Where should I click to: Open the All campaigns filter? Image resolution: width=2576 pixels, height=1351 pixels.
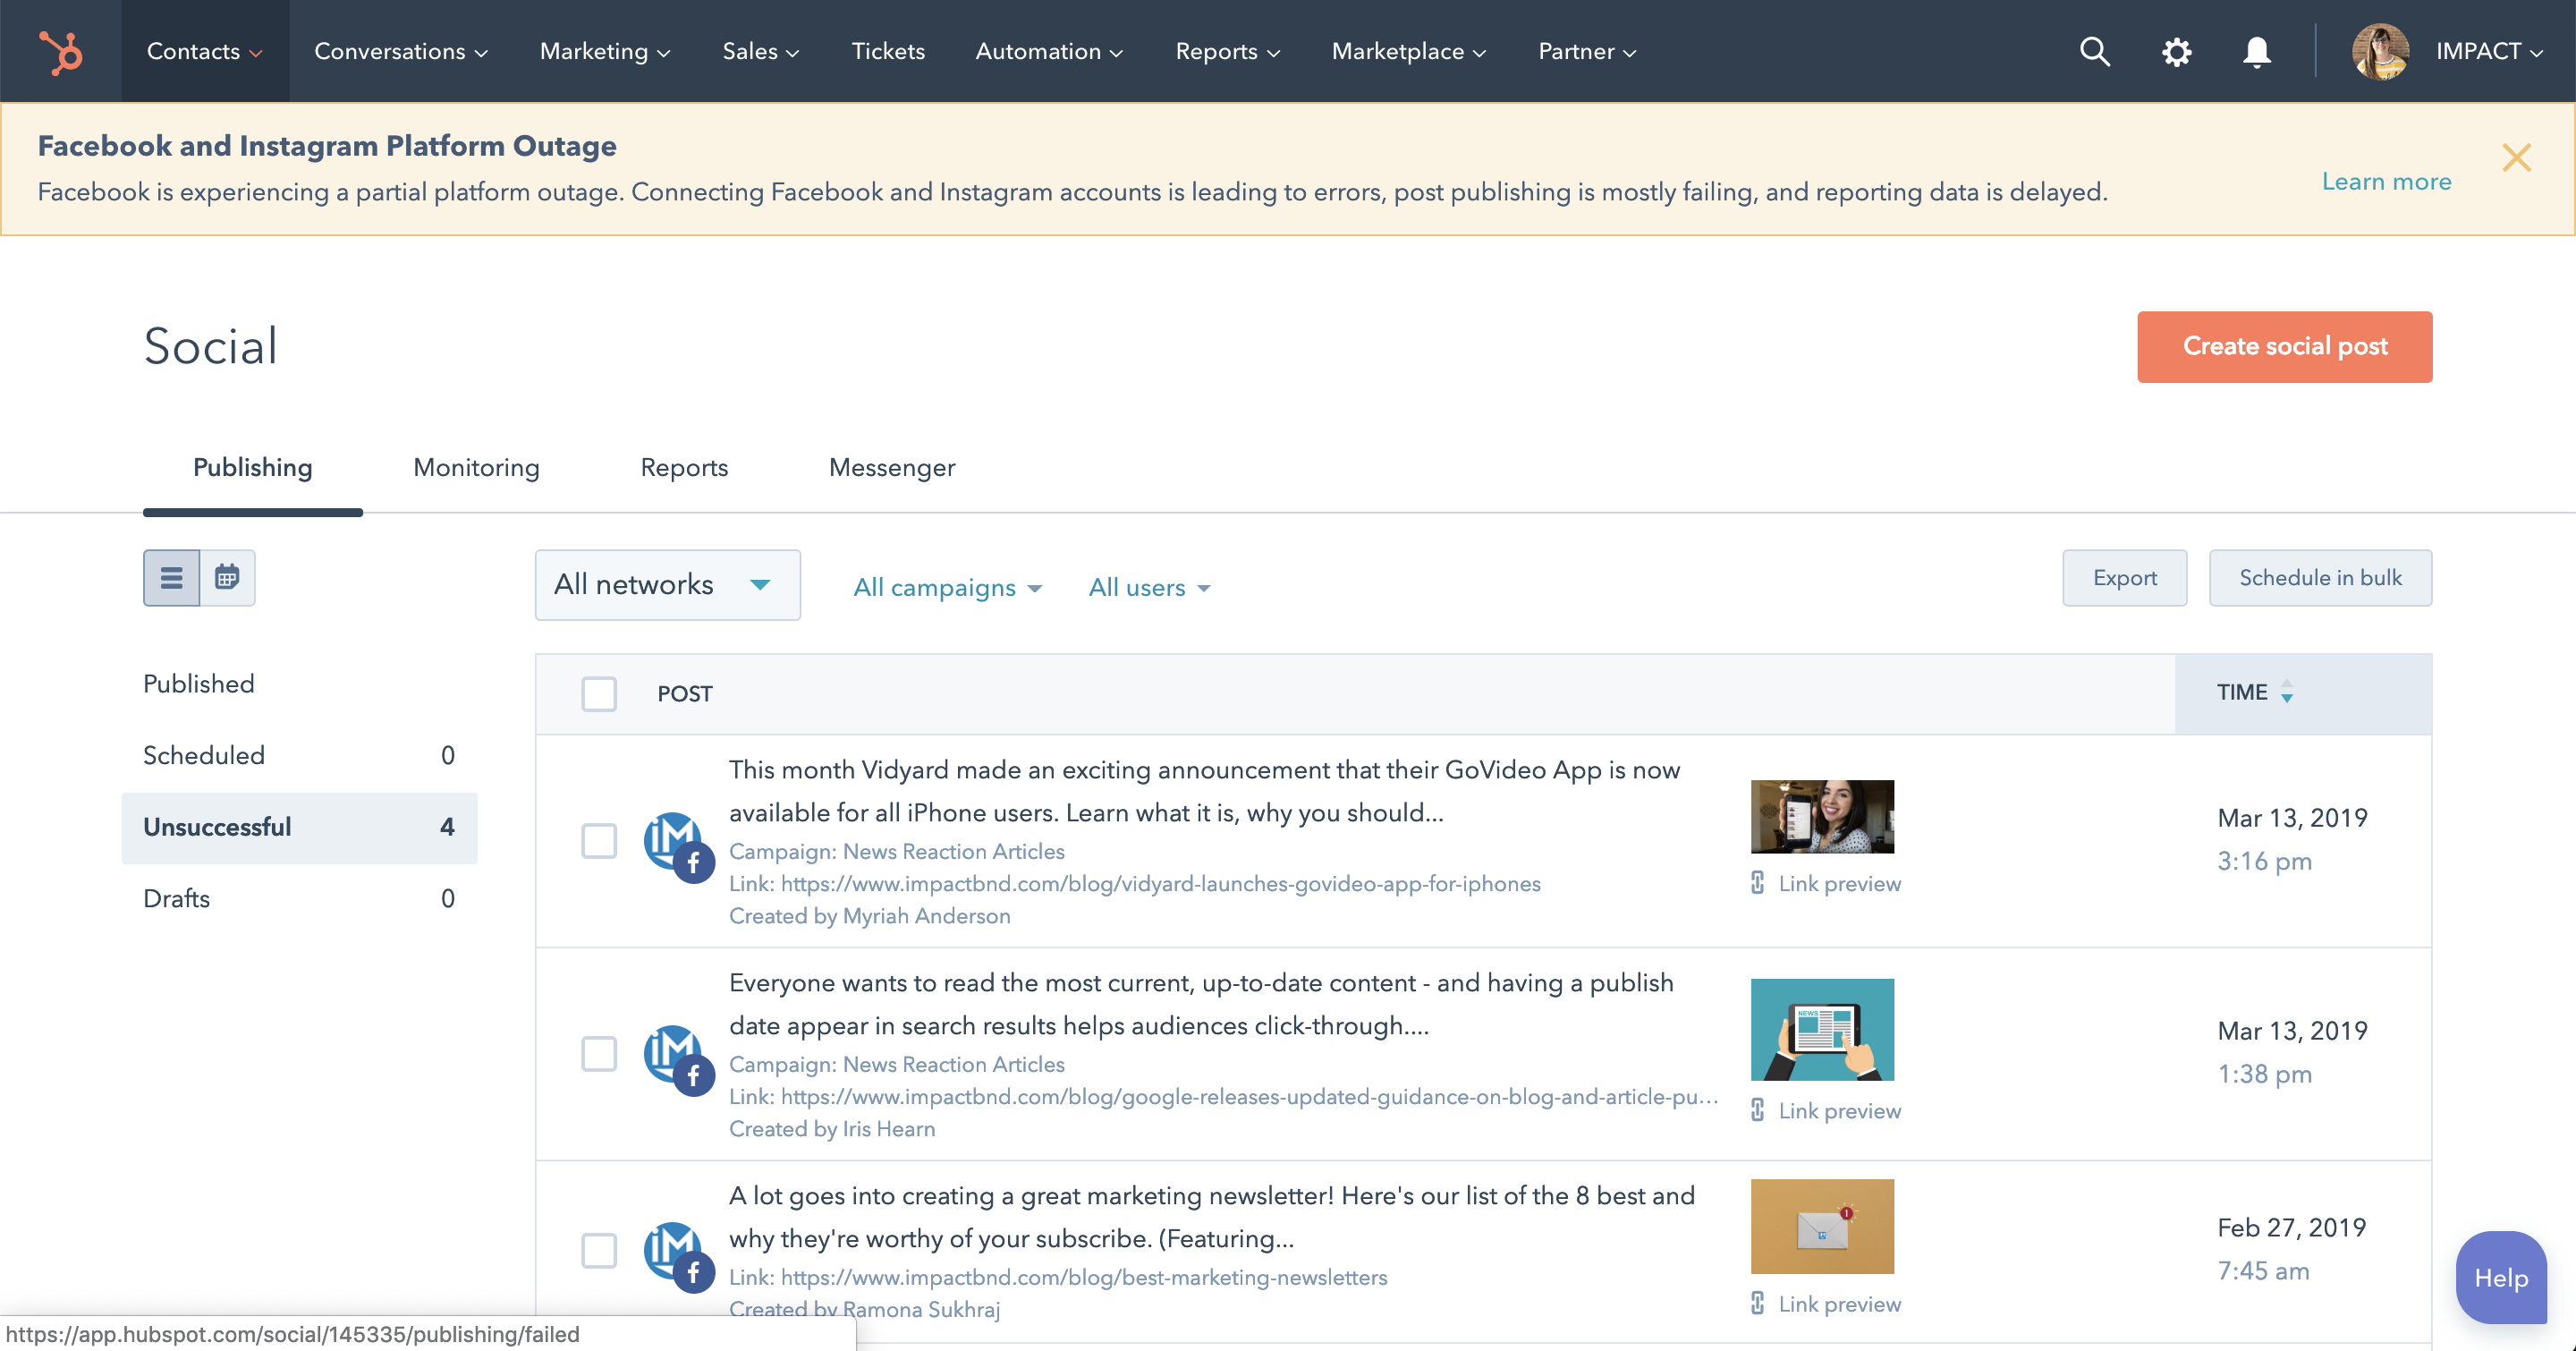click(x=947, y=588)
